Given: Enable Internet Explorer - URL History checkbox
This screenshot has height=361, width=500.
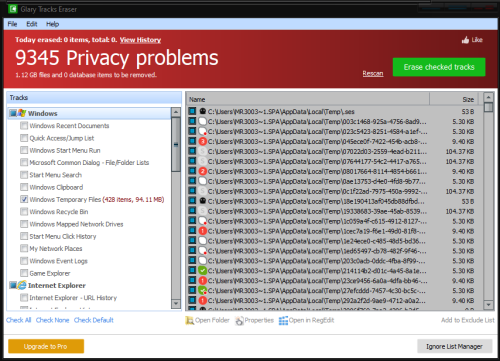Looking at the screenshot, I should tap(24, 298).
